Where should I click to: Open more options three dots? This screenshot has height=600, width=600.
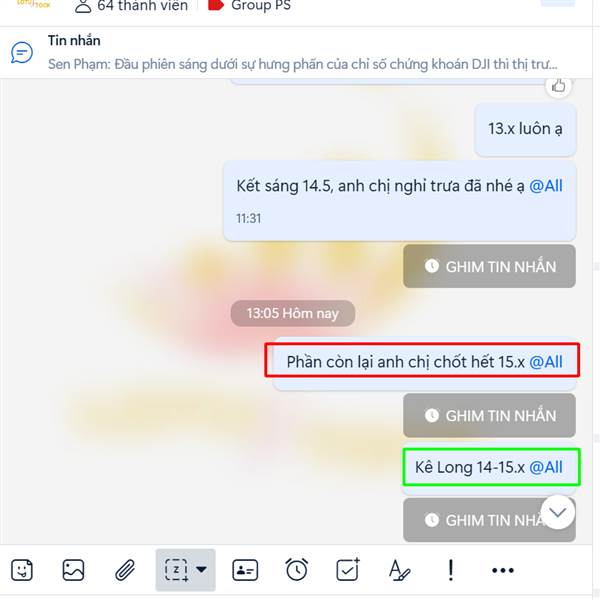point(503,571)
